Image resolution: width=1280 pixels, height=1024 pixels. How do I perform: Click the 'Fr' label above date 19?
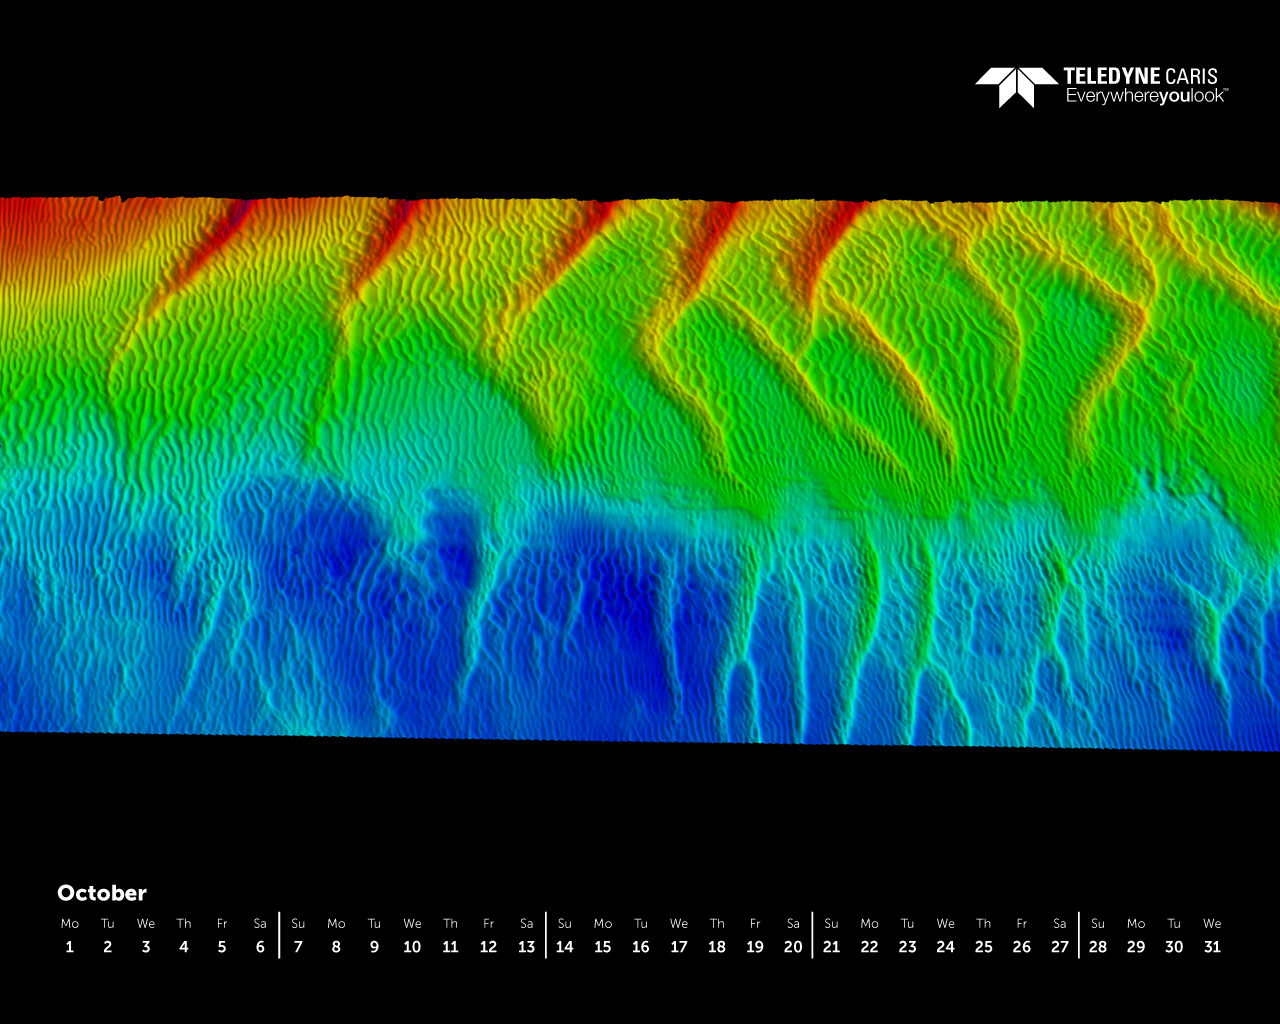755,923
